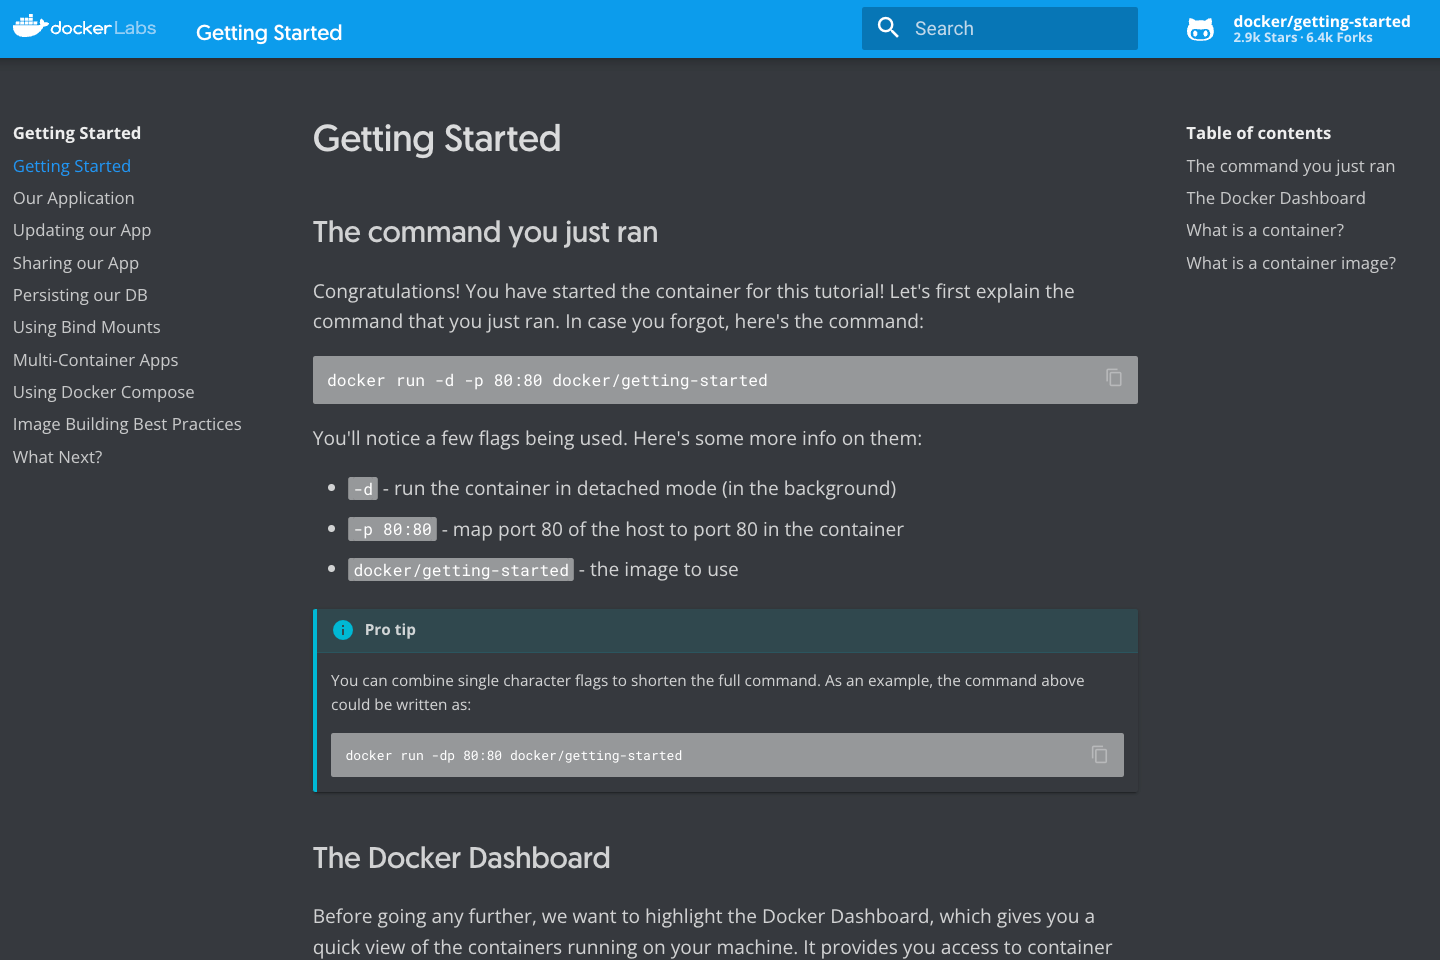Click the Pro tip info icon

click(x=343, y=630)
